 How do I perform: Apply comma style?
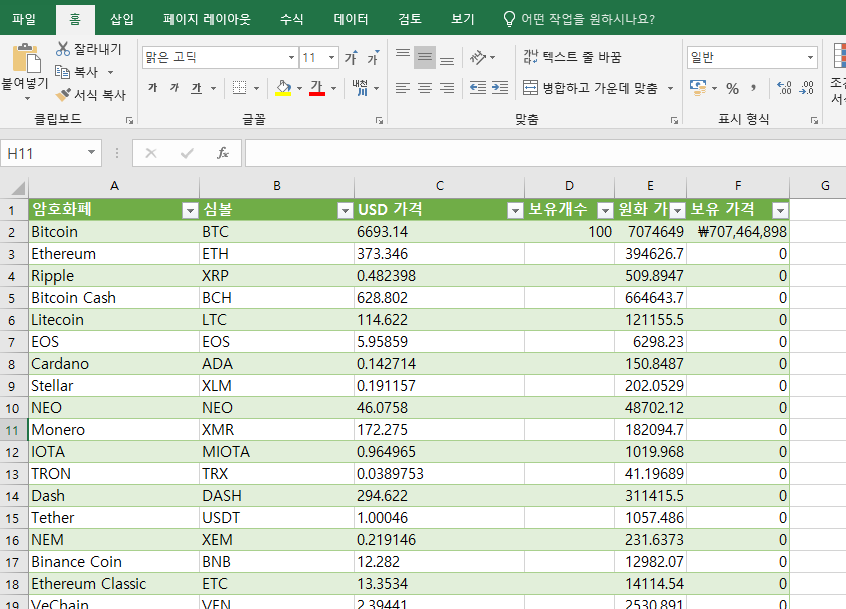click(753, 88)
